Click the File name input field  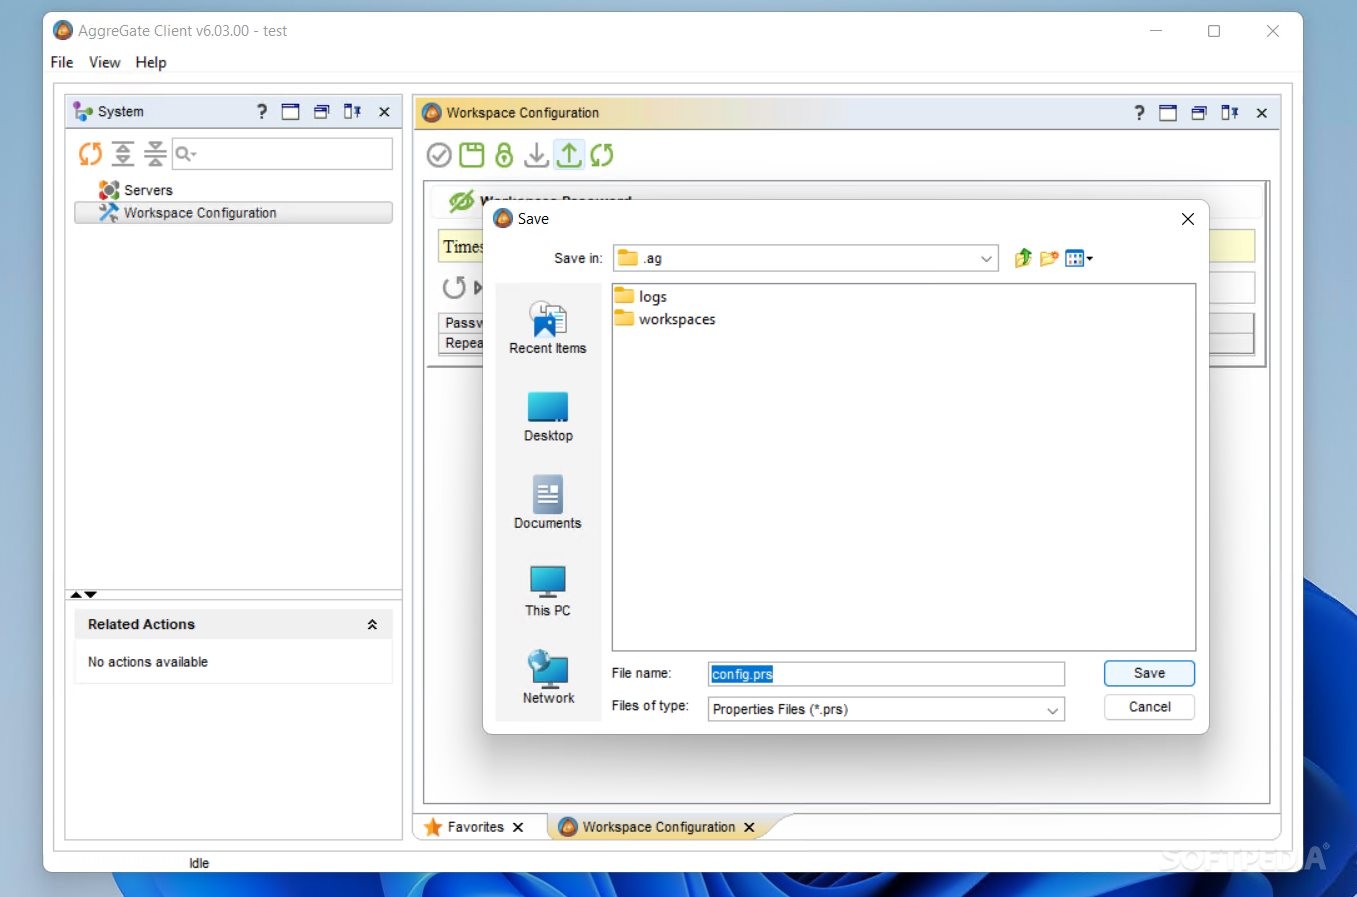(886, 674)
